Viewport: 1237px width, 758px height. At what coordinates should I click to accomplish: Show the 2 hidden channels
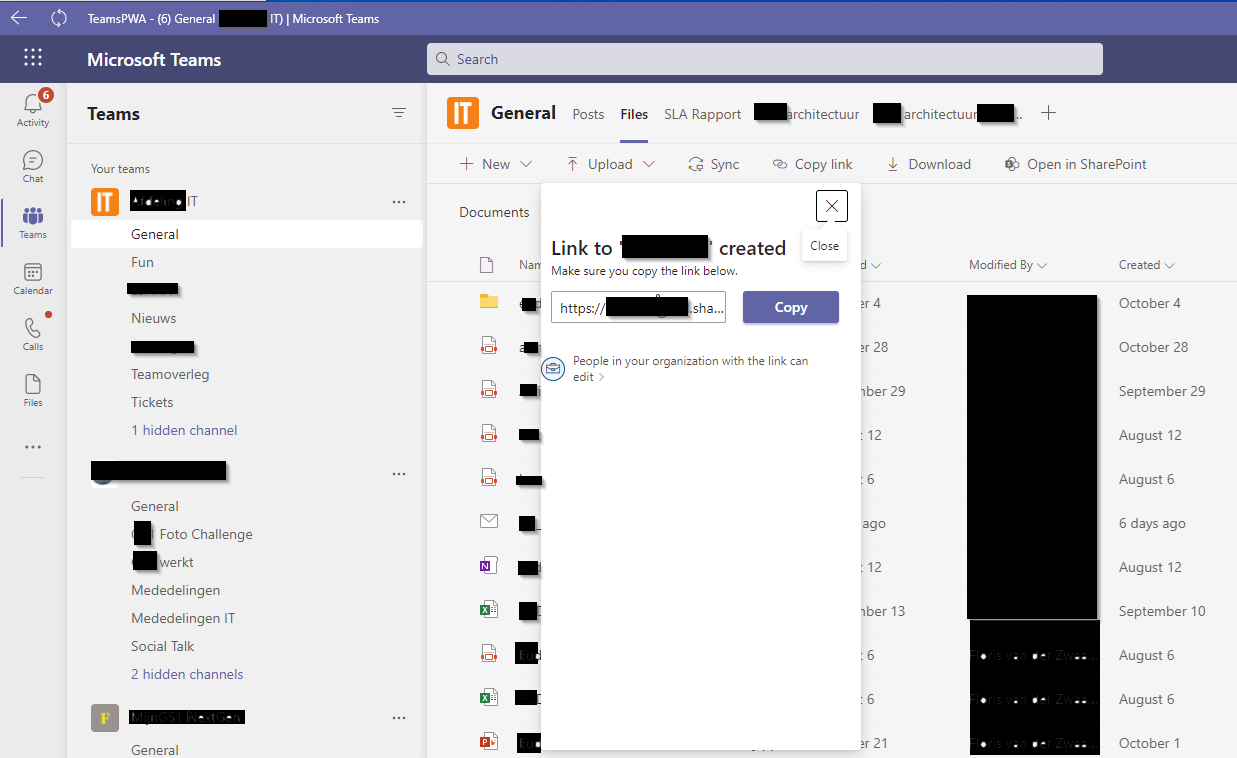(x=187, y=674)
